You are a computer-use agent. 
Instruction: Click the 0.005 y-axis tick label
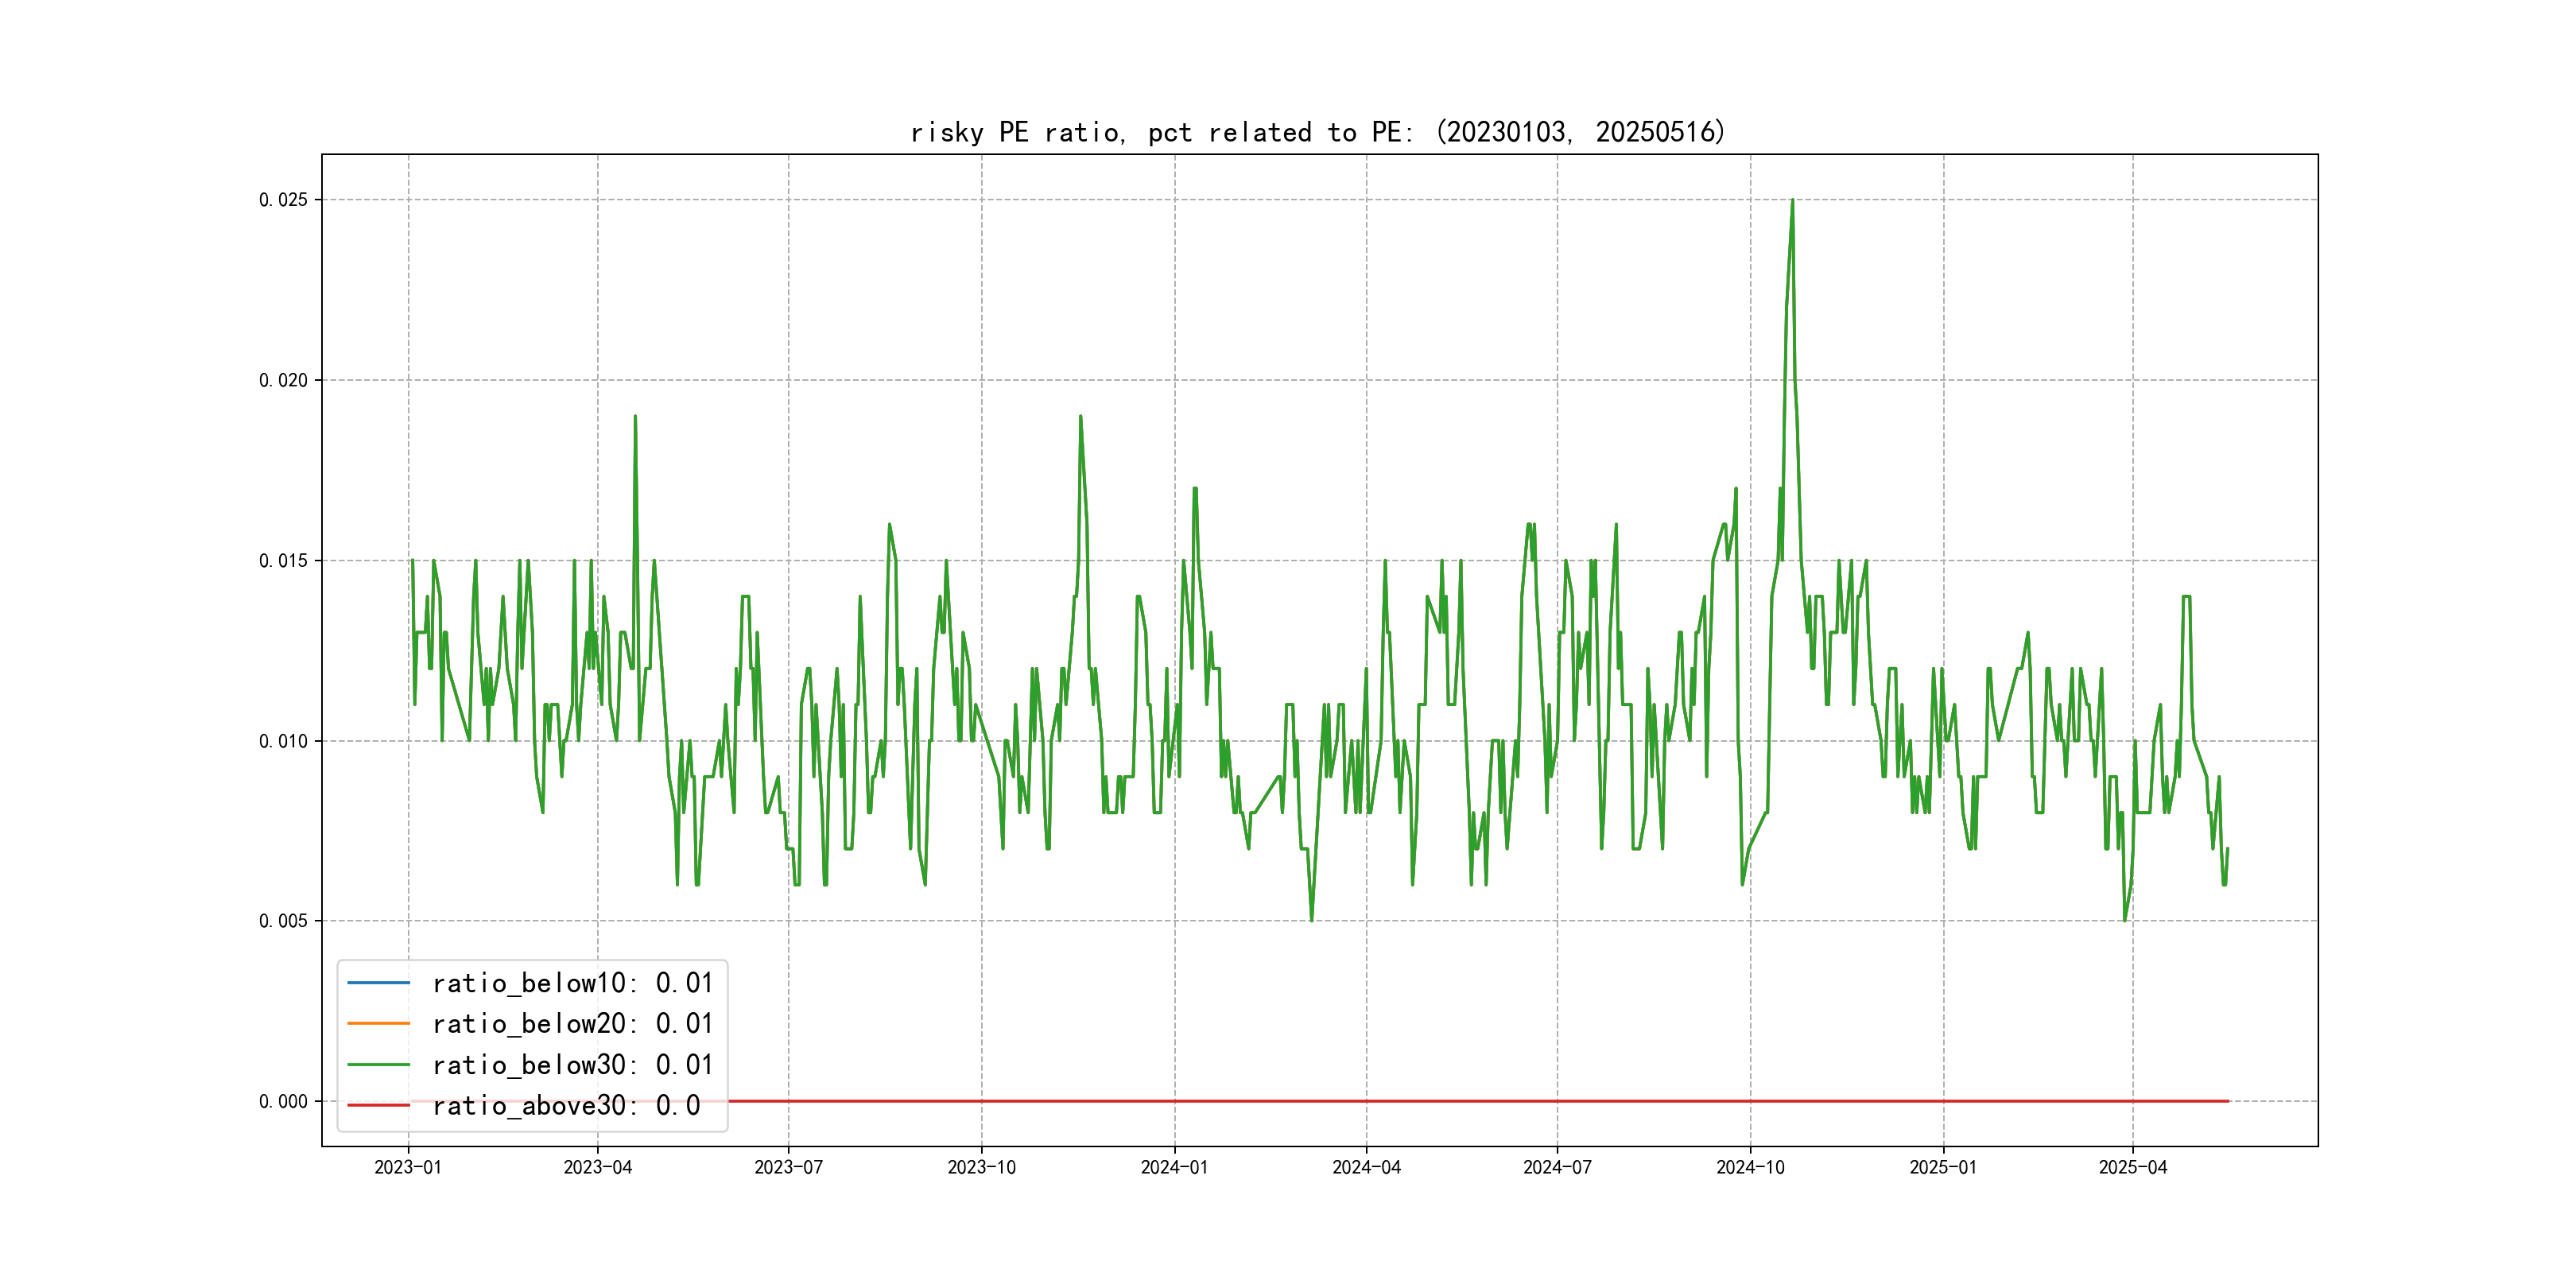tap(283, 921)
